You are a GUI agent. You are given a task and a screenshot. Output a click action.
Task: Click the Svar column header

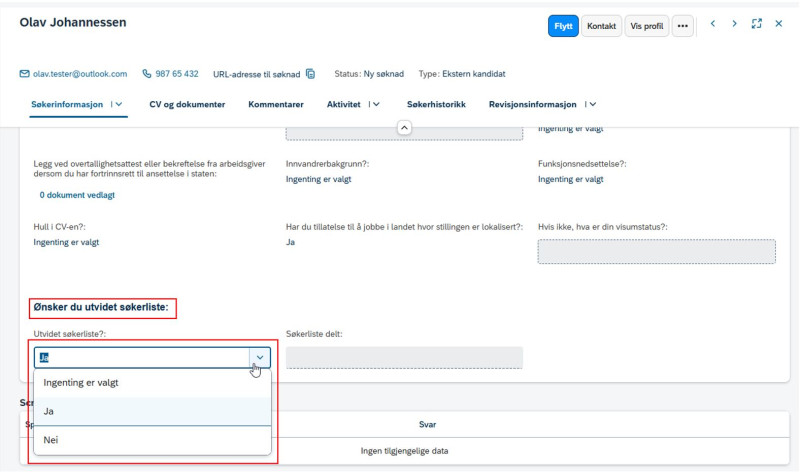(x=428, y=424)
